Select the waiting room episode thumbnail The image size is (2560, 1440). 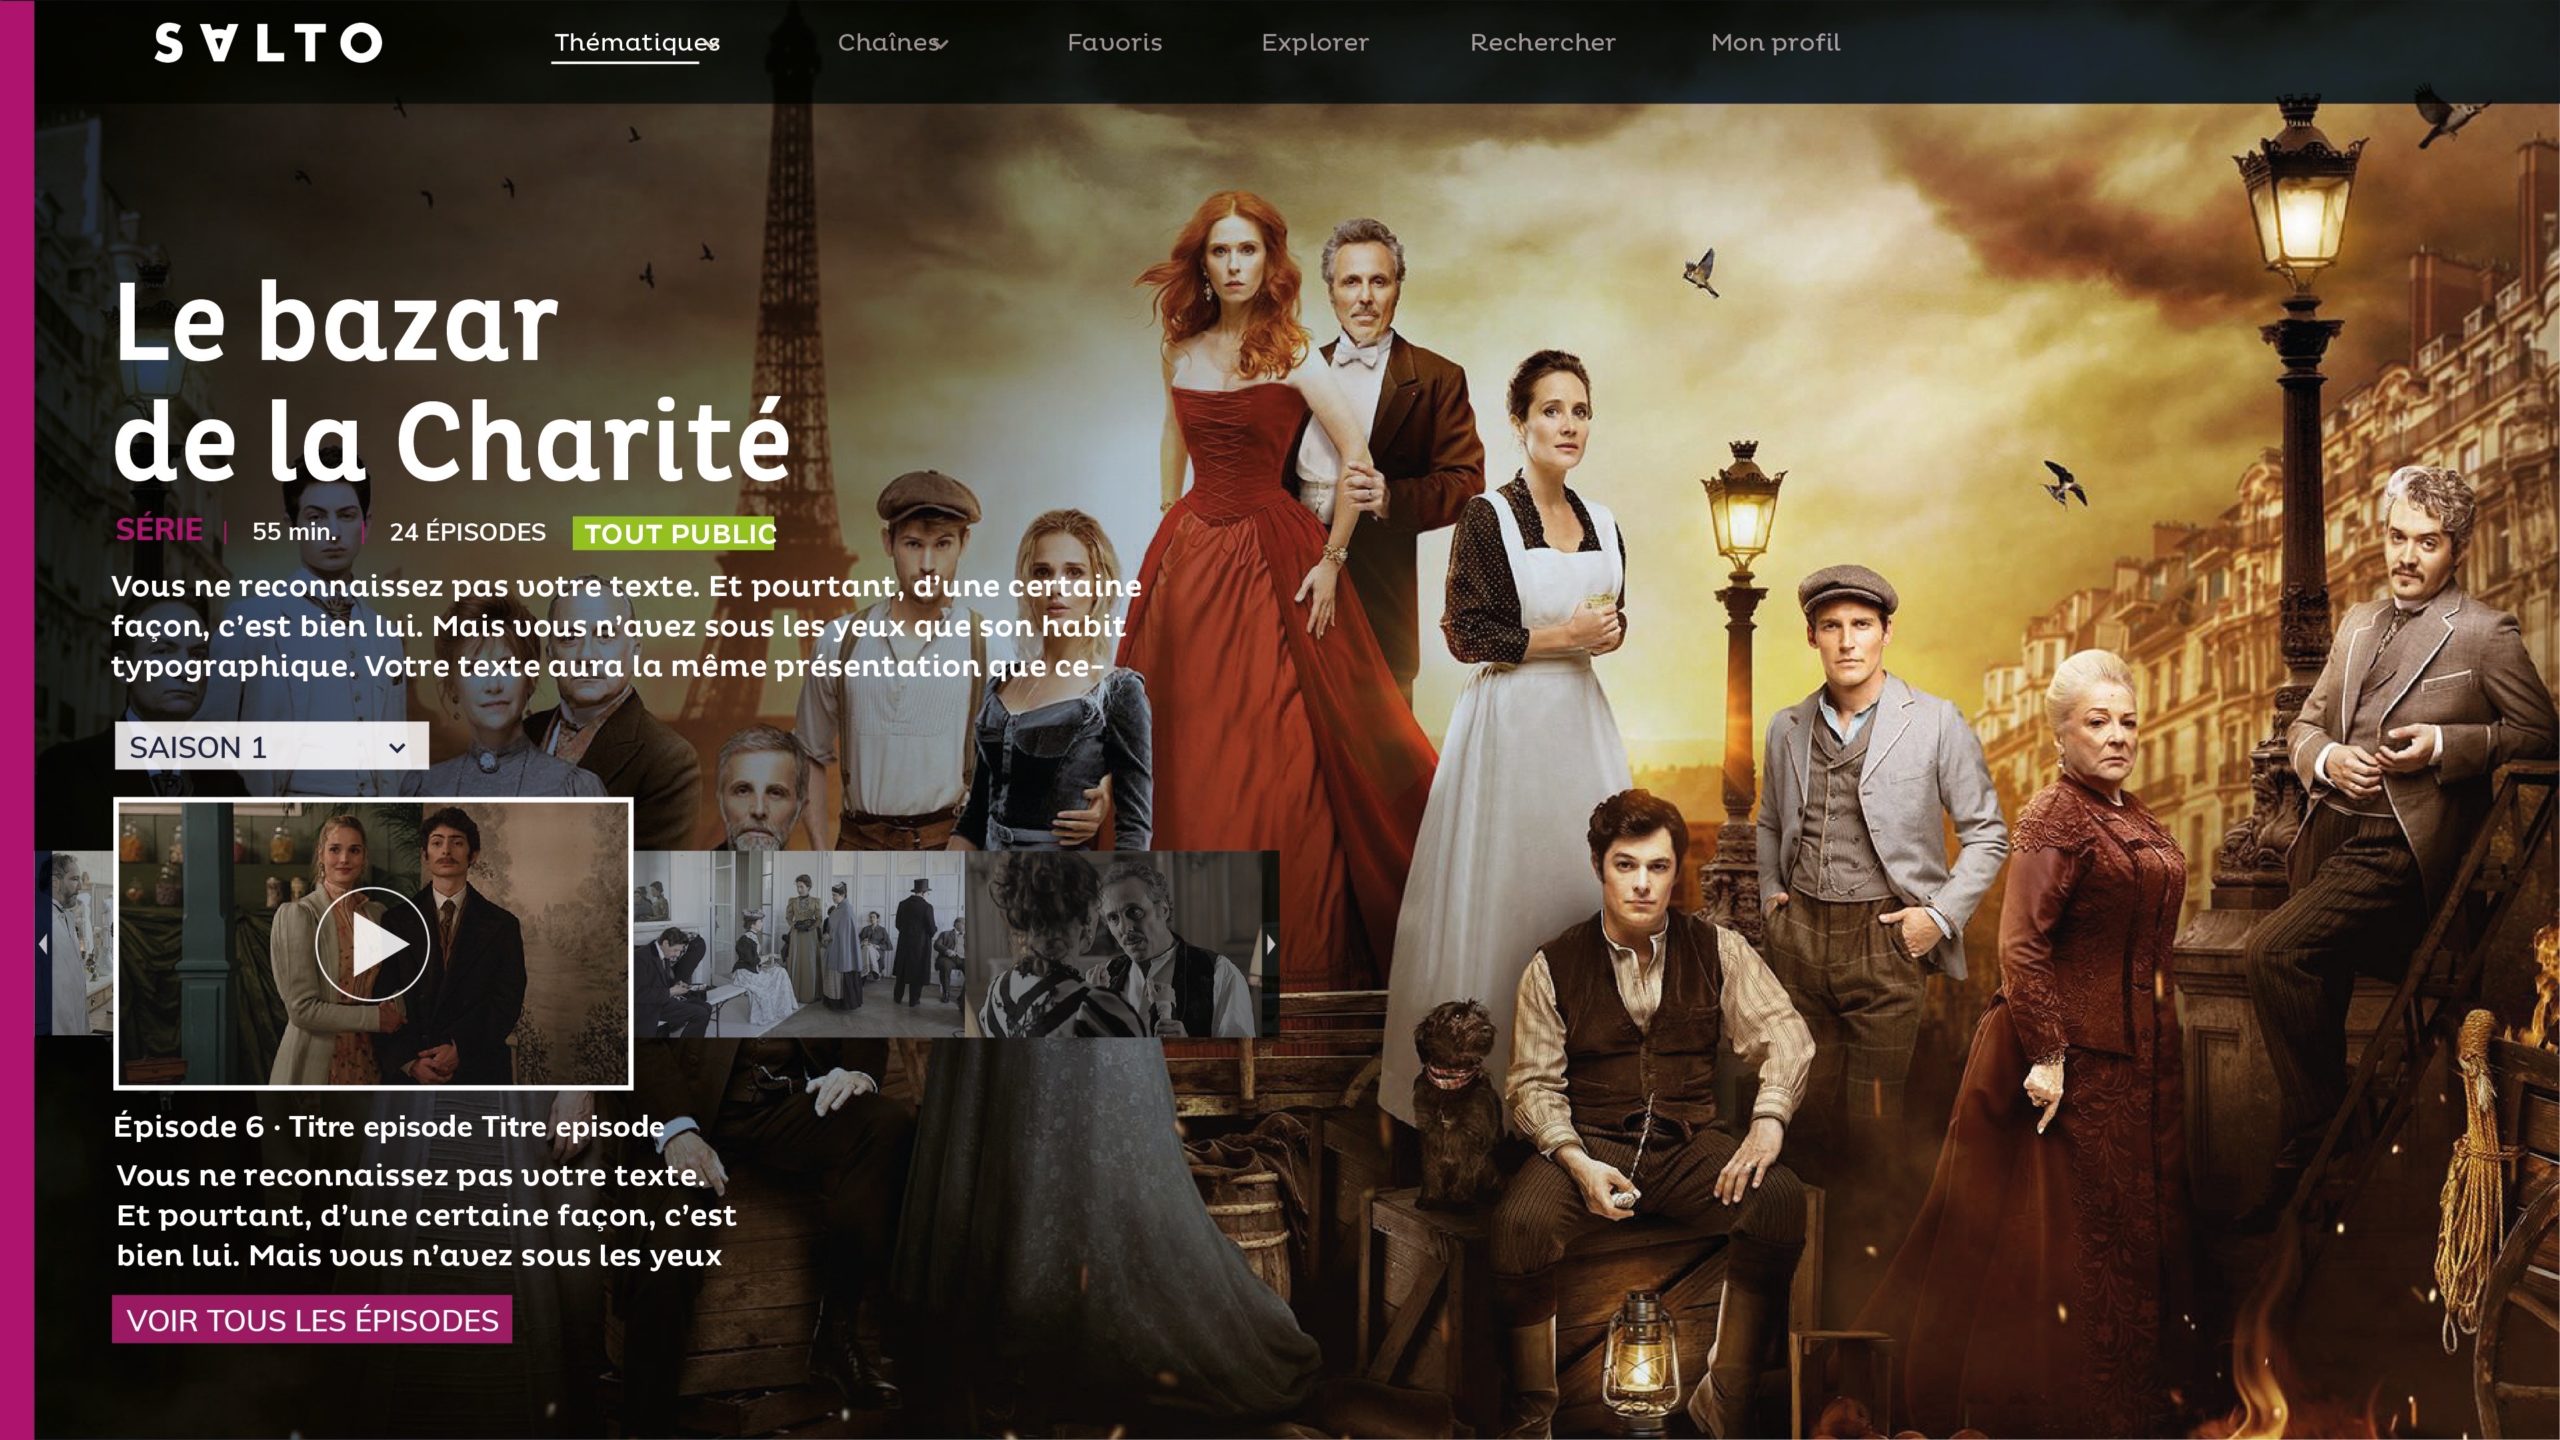click(799, 944)
